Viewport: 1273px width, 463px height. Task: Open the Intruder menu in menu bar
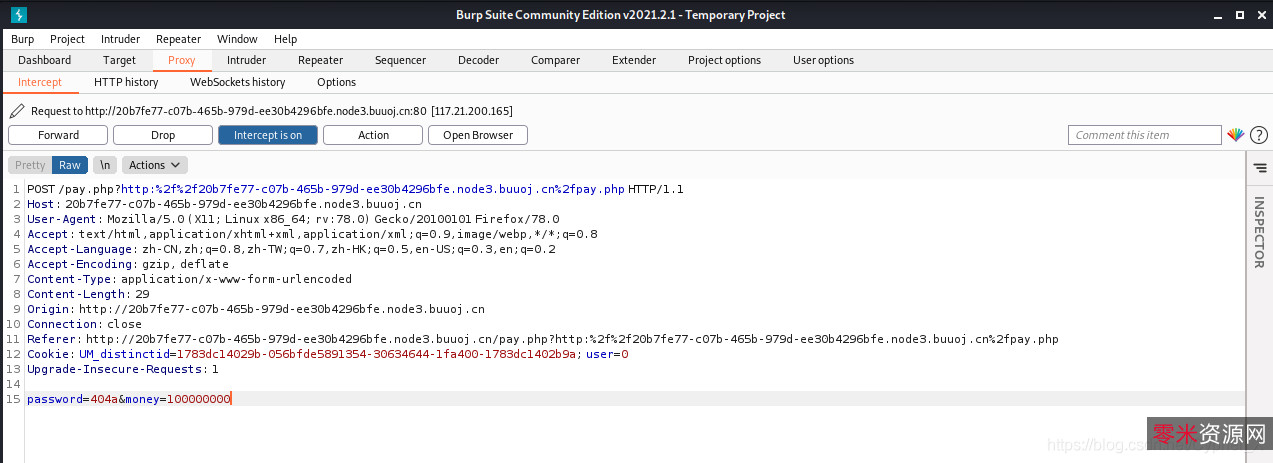click(120, 39)
